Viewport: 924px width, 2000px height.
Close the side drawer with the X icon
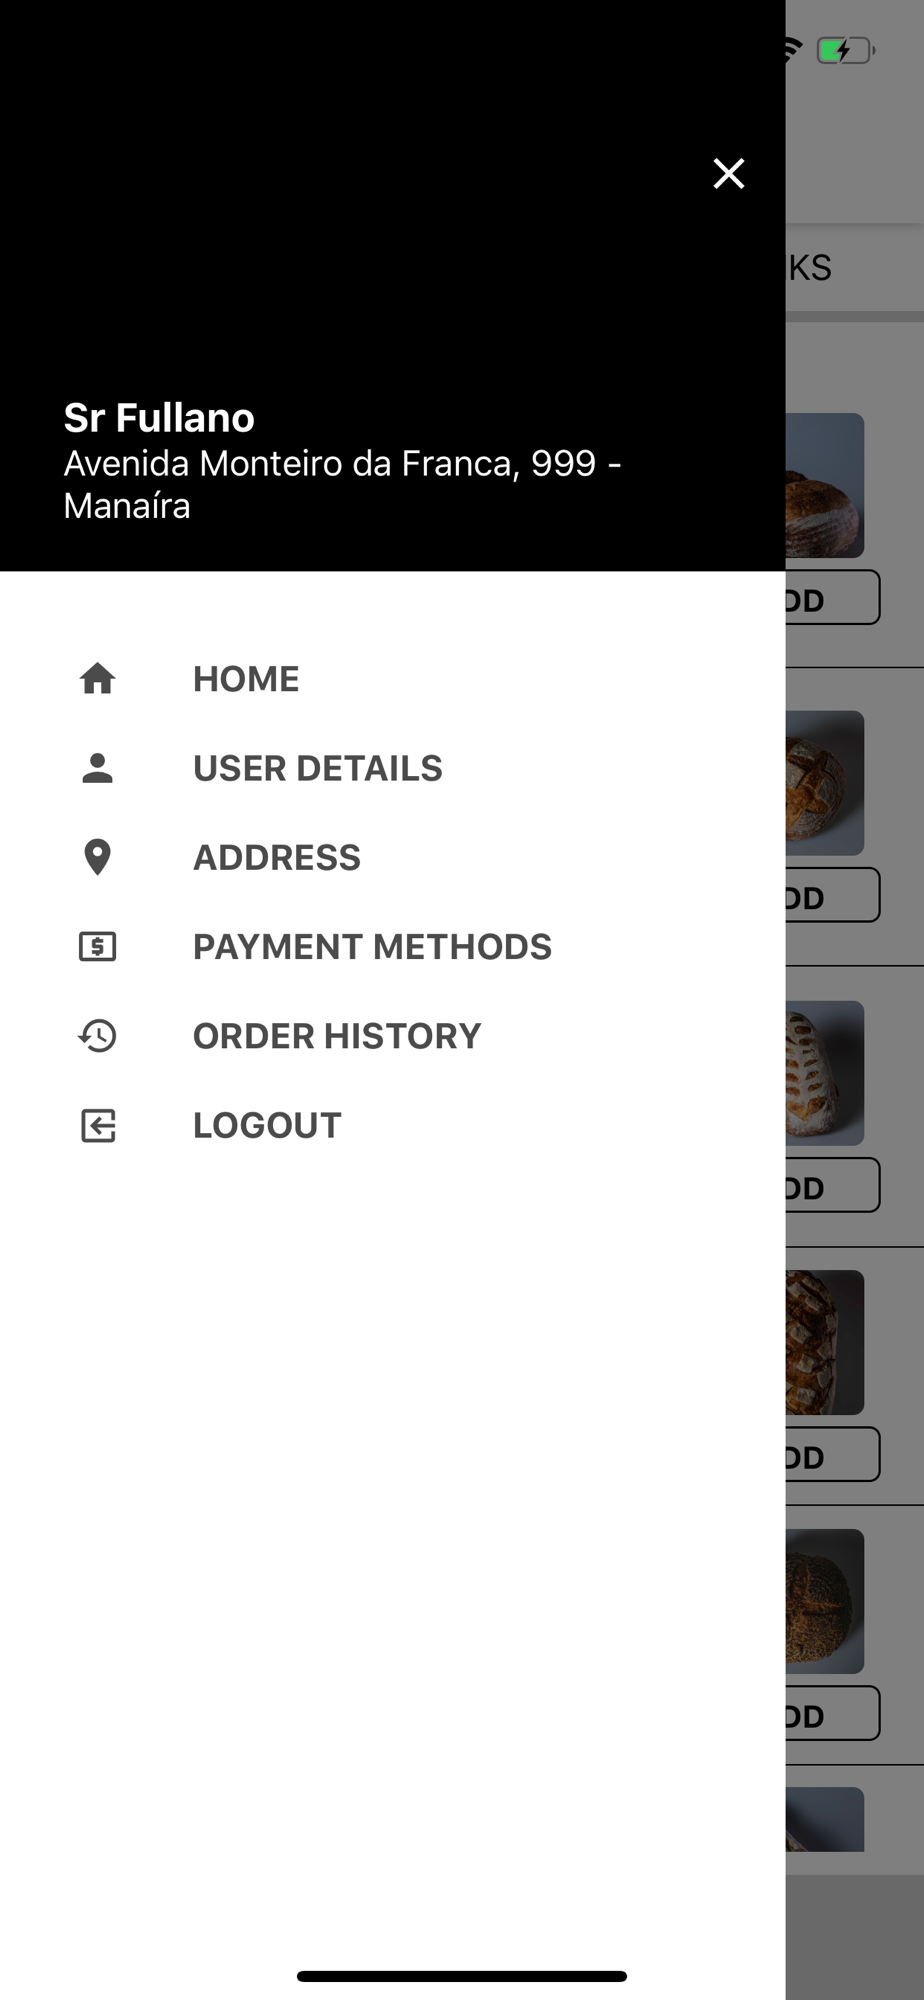click(x=728, y=173)
